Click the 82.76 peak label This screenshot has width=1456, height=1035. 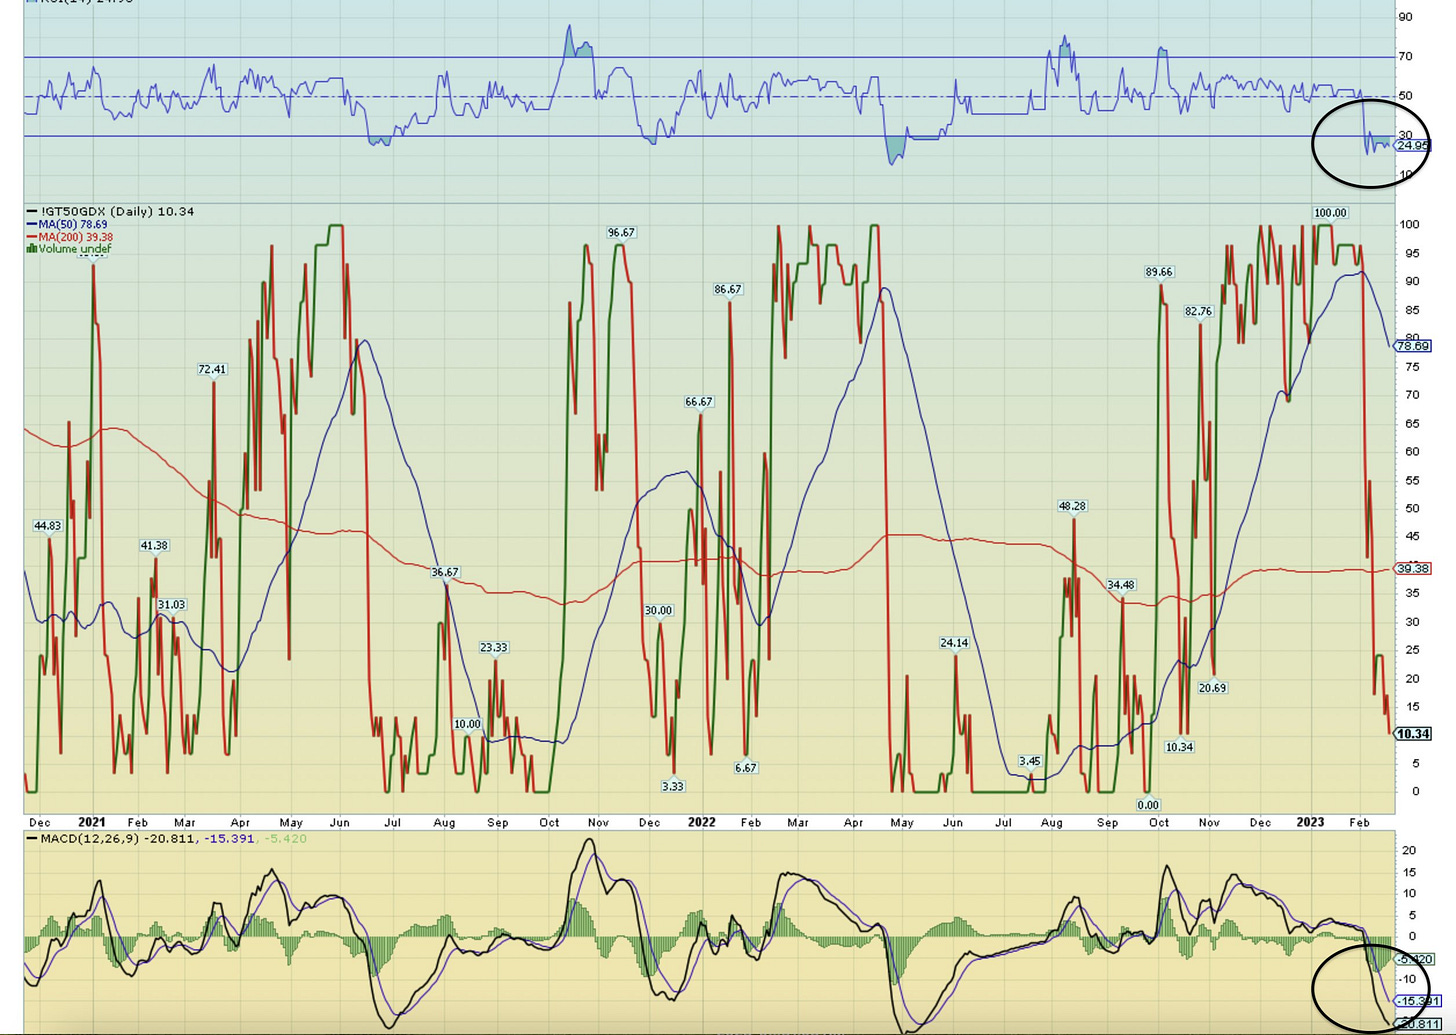click(x=1198, y=312)
